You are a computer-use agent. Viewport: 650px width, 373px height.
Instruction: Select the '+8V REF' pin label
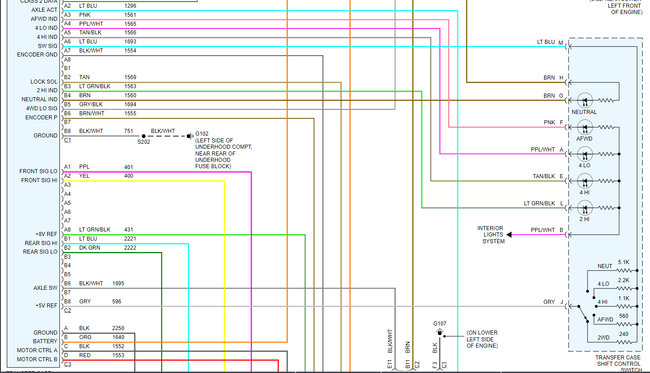pyautogui.click(x=46, y=234)
